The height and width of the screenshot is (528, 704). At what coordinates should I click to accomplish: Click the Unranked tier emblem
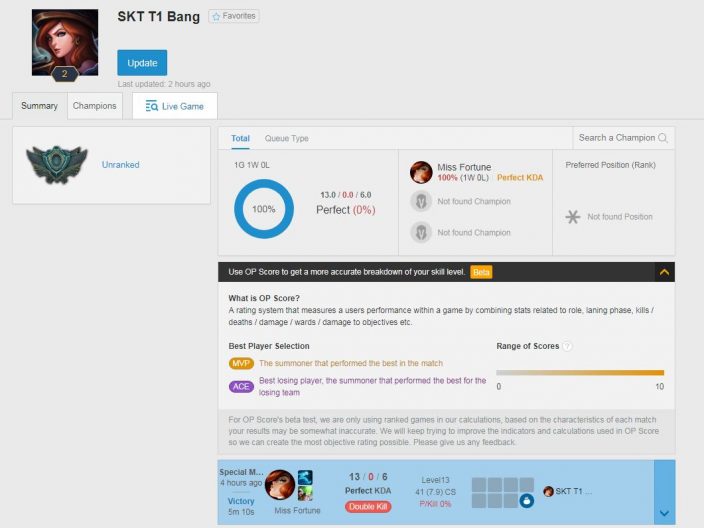57,164
